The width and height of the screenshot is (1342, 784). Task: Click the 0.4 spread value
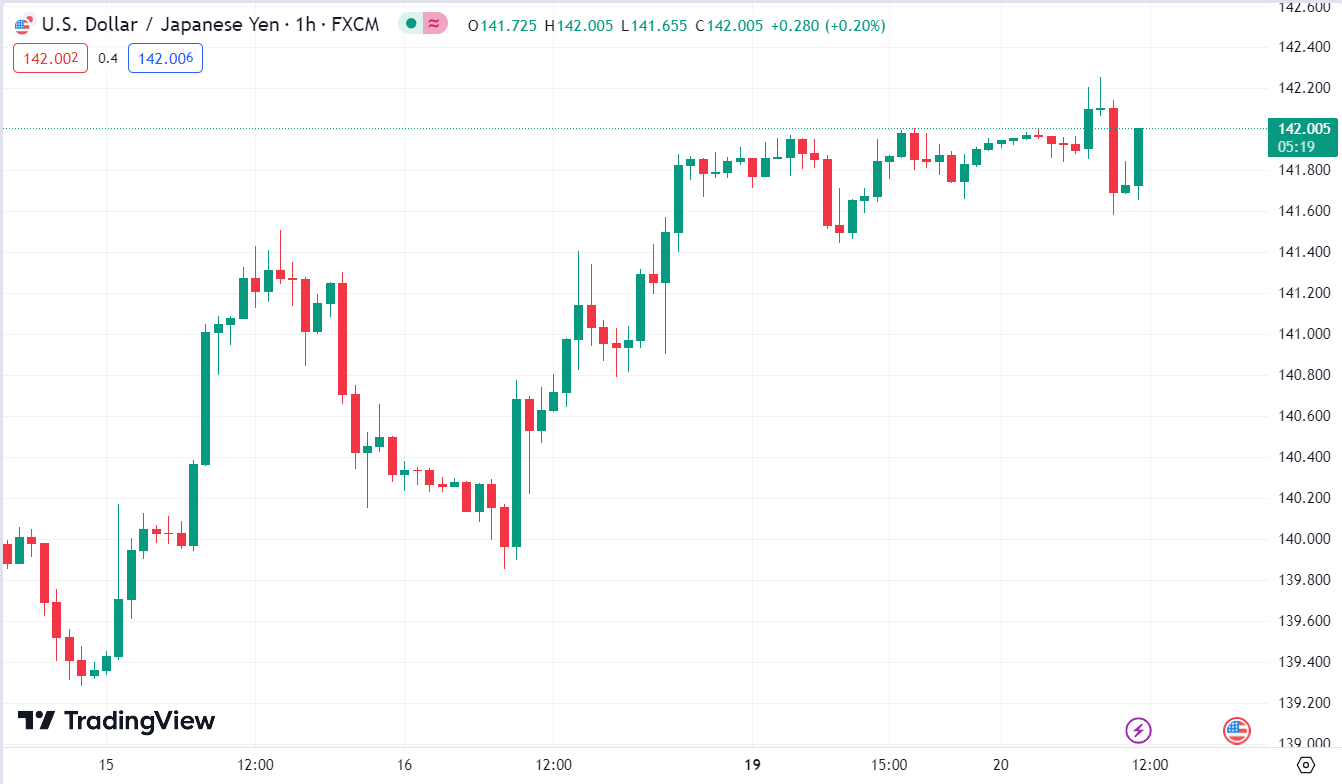(108, 58)
